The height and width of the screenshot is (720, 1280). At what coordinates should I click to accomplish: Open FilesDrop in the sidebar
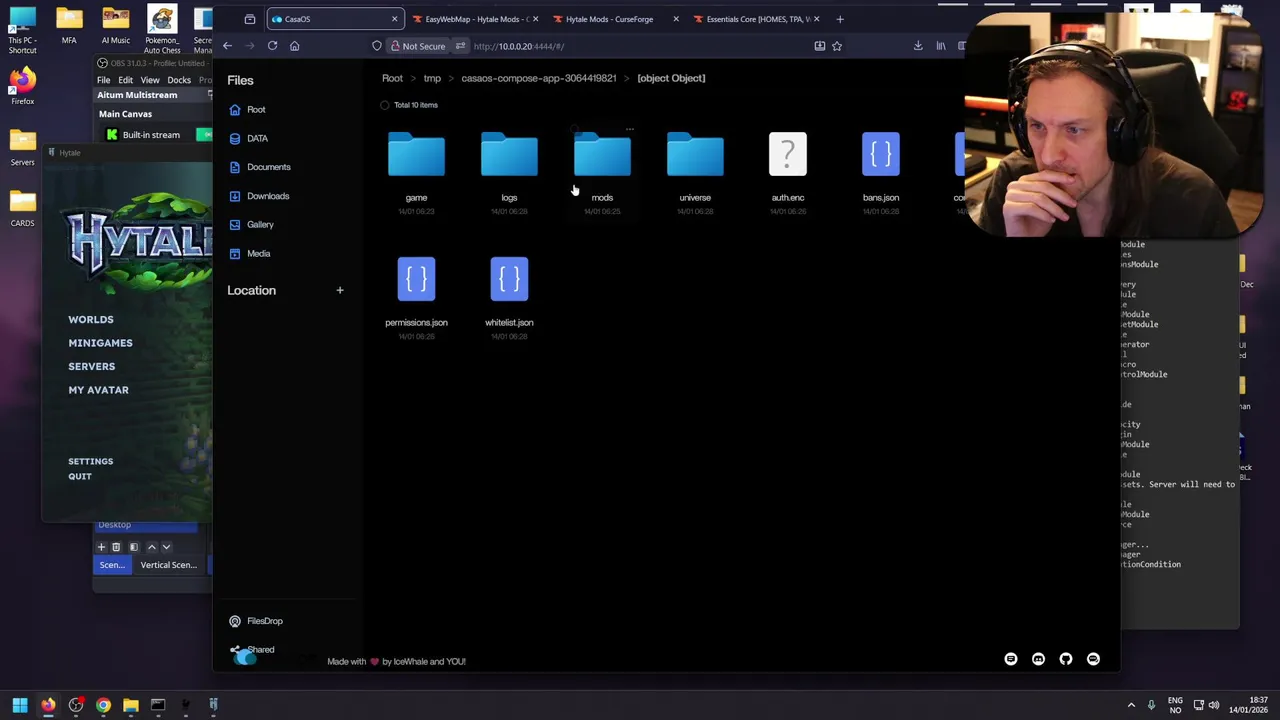click(x=257, y=621)
